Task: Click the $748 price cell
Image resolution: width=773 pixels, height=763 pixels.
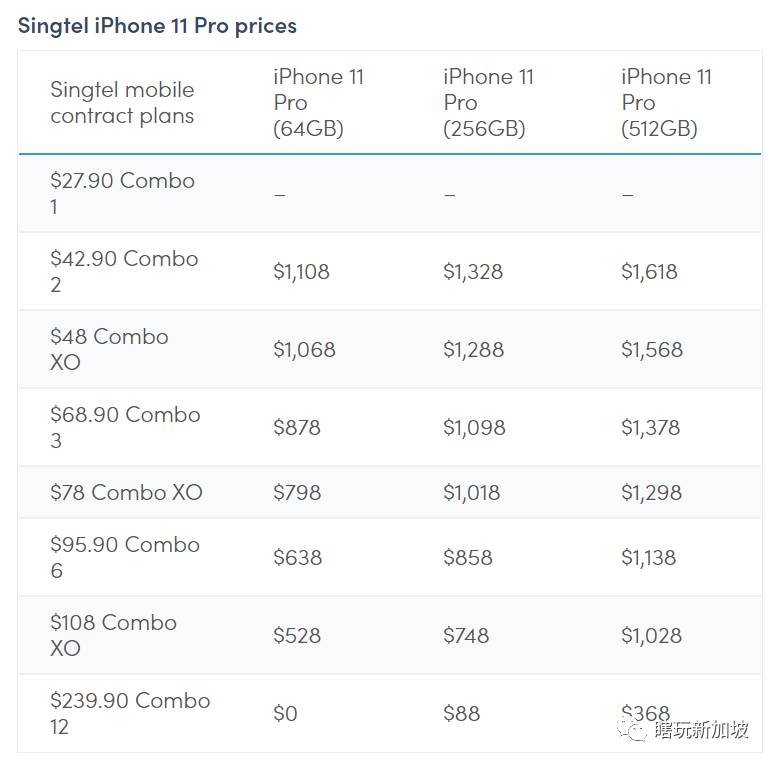Action: point(466,635)
